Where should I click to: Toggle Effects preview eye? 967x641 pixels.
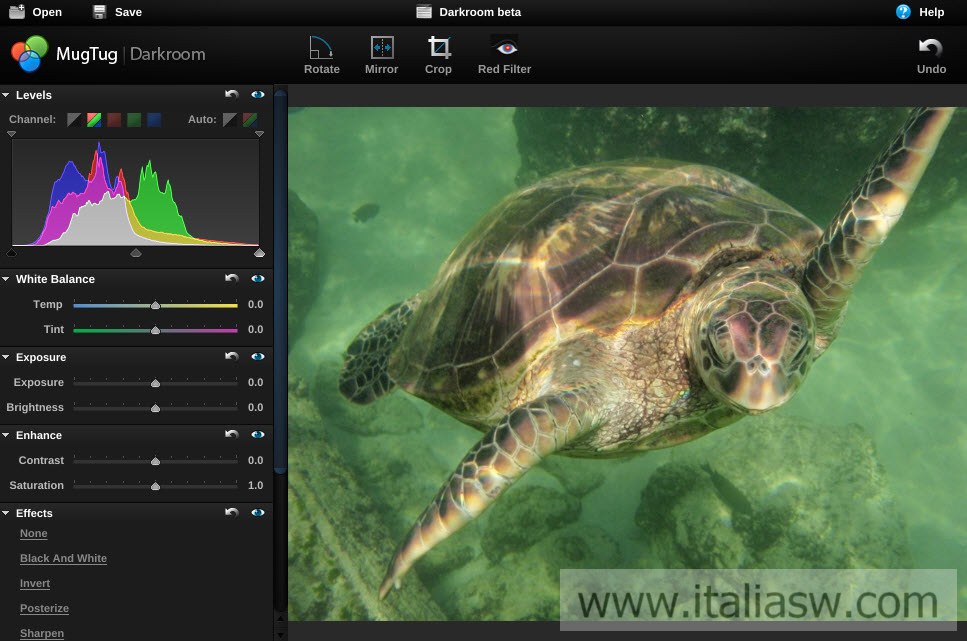click(x=258, y=512)
